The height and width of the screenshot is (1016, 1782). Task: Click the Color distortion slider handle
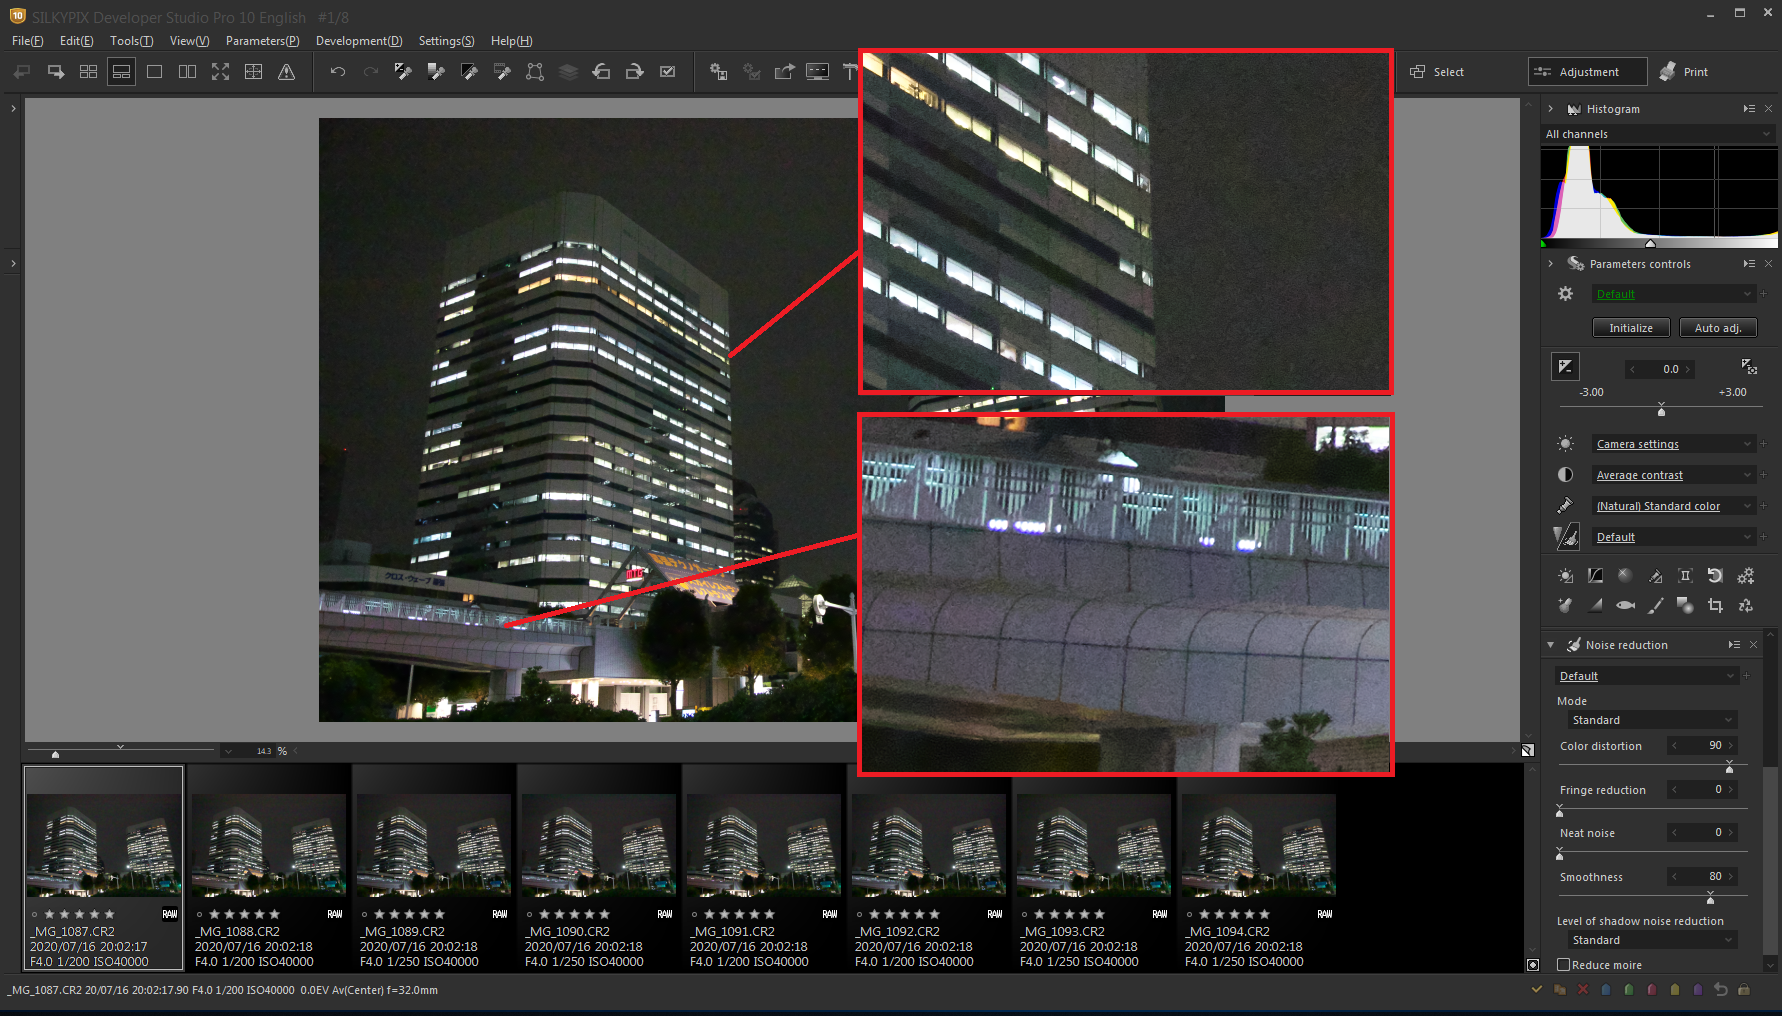(x=1729, y=767)
